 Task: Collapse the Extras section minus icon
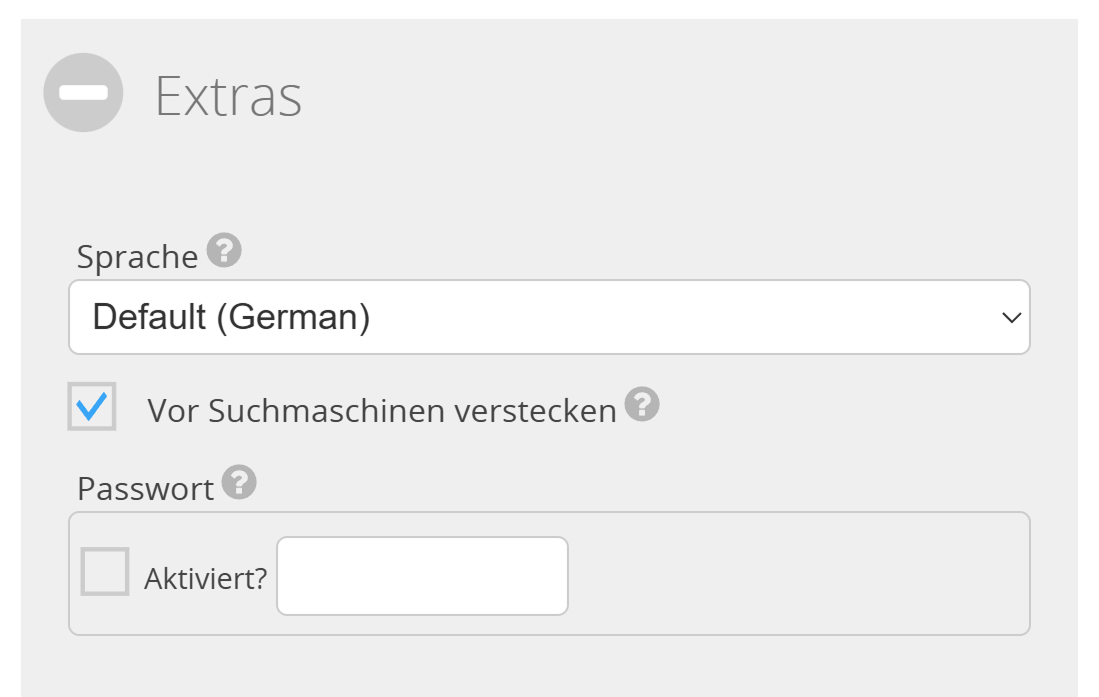(83, 92)
